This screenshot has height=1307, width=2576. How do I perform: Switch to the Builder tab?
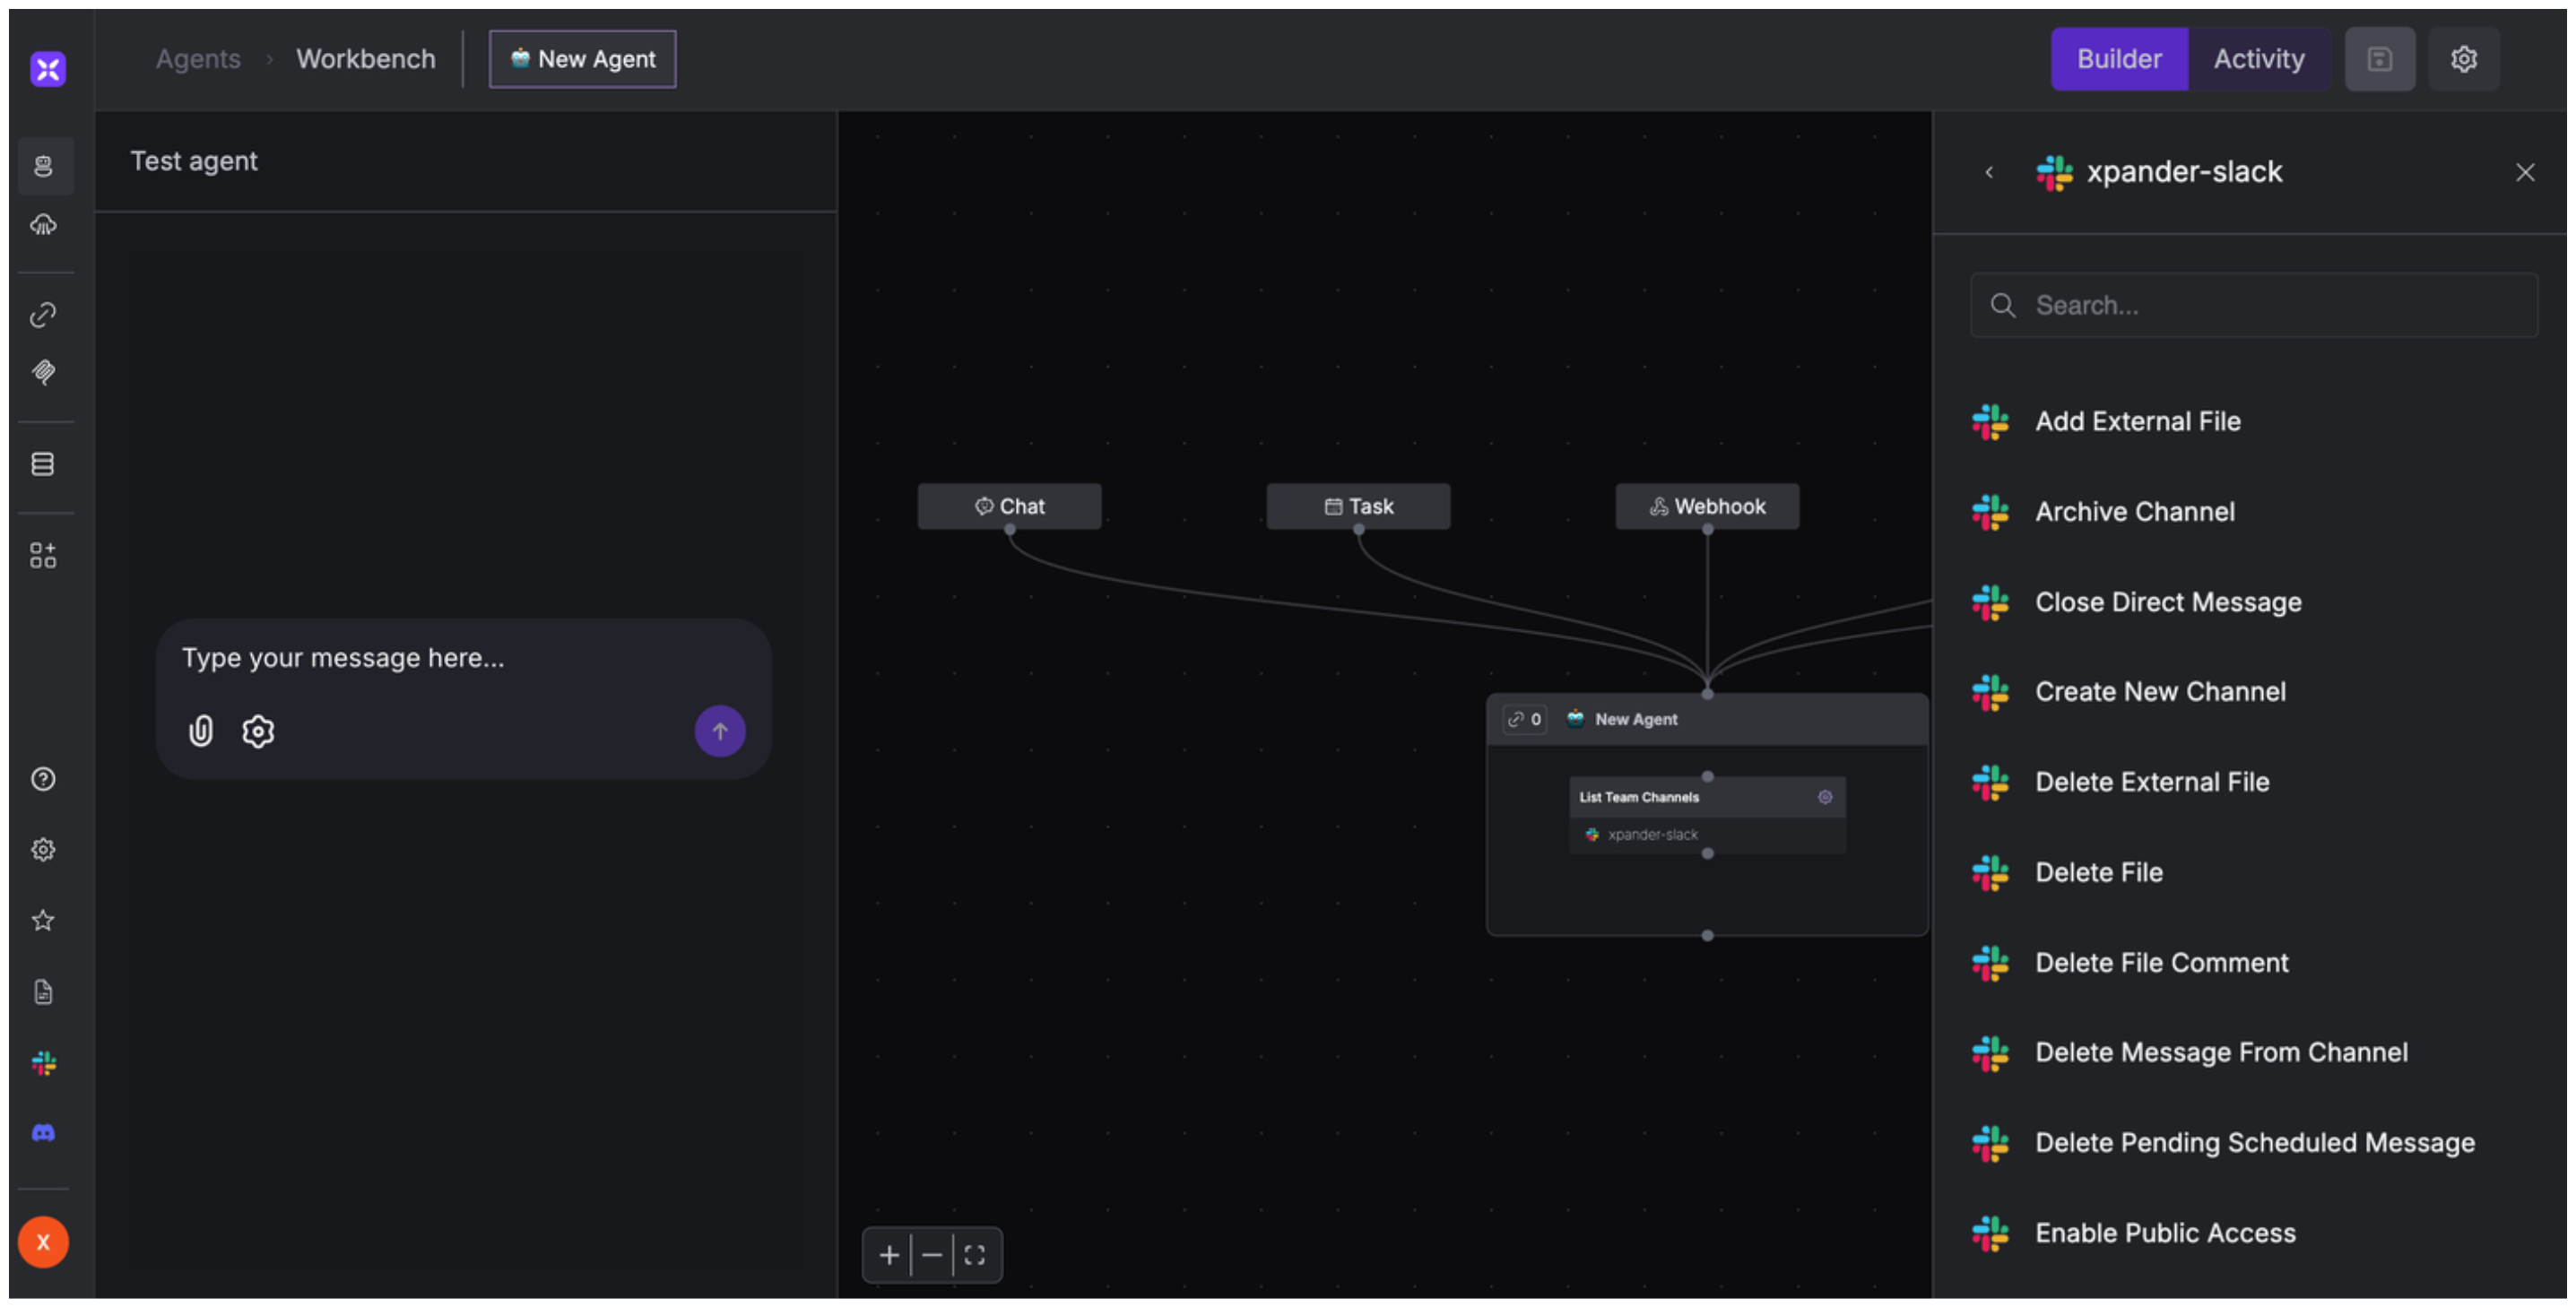pyautogui.click(x=2118, y=59)
